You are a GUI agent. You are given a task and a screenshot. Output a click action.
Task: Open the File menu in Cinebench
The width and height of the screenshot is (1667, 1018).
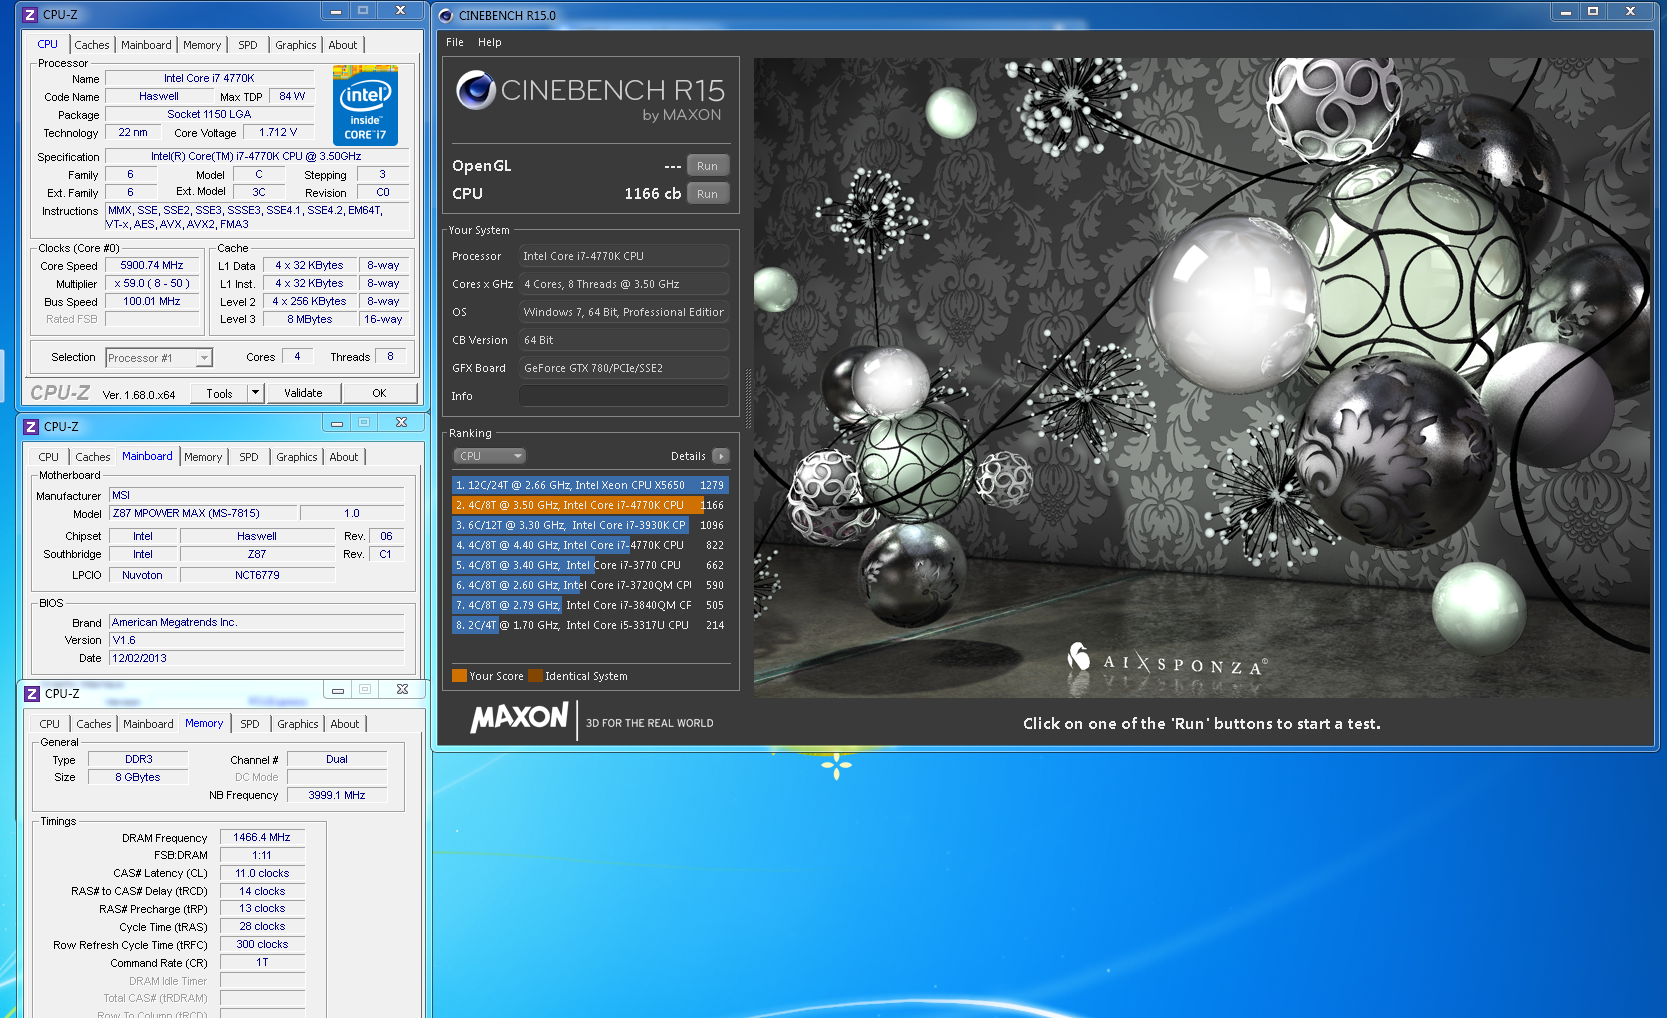click(x=455, y=42)
